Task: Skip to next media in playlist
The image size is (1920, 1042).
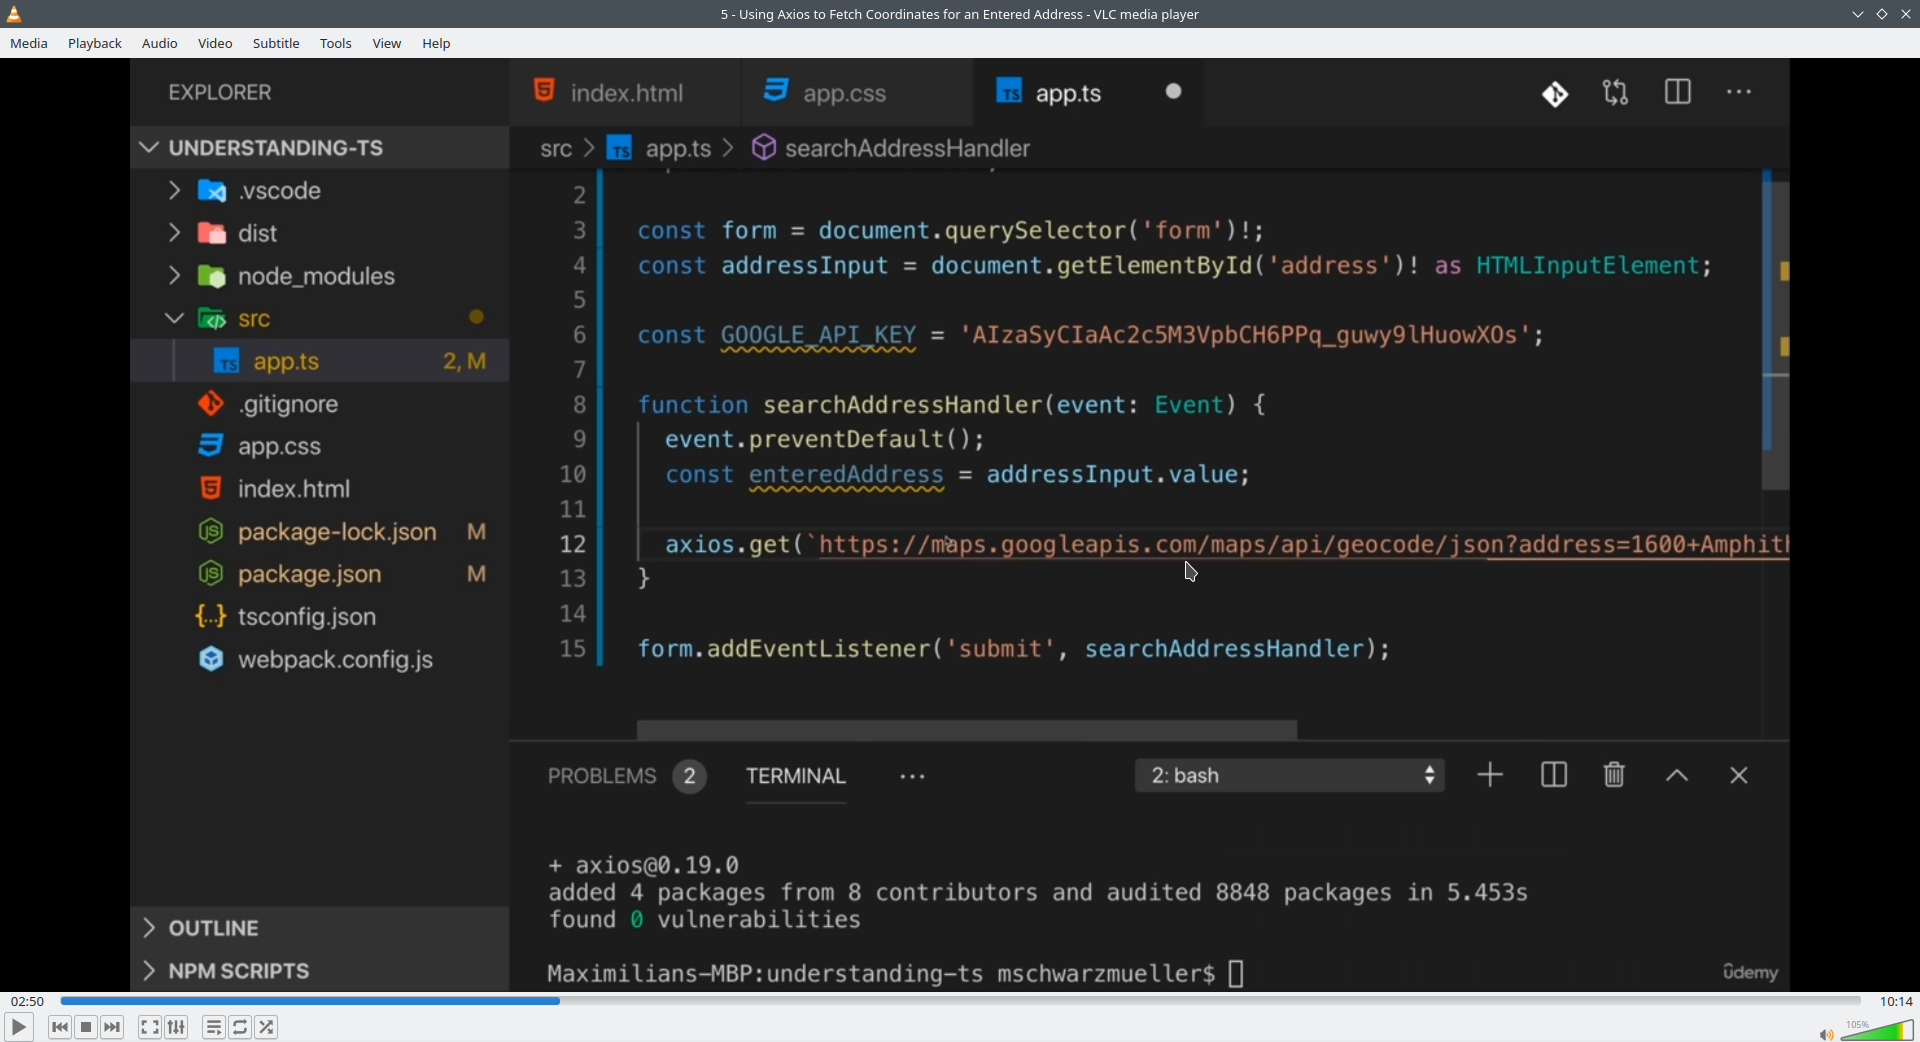Action: [112, 1027]
